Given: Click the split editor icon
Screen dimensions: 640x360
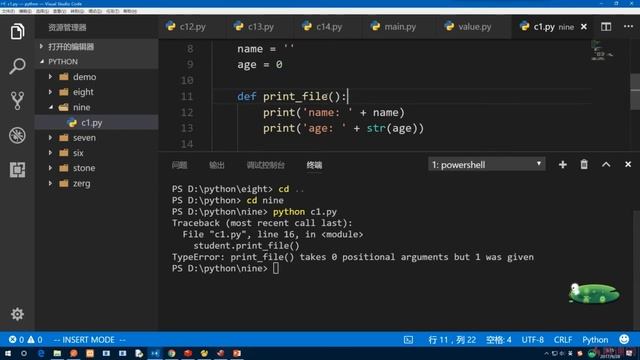Looking at the screenshot, I should pyautogui.click(x=606, y=27).
